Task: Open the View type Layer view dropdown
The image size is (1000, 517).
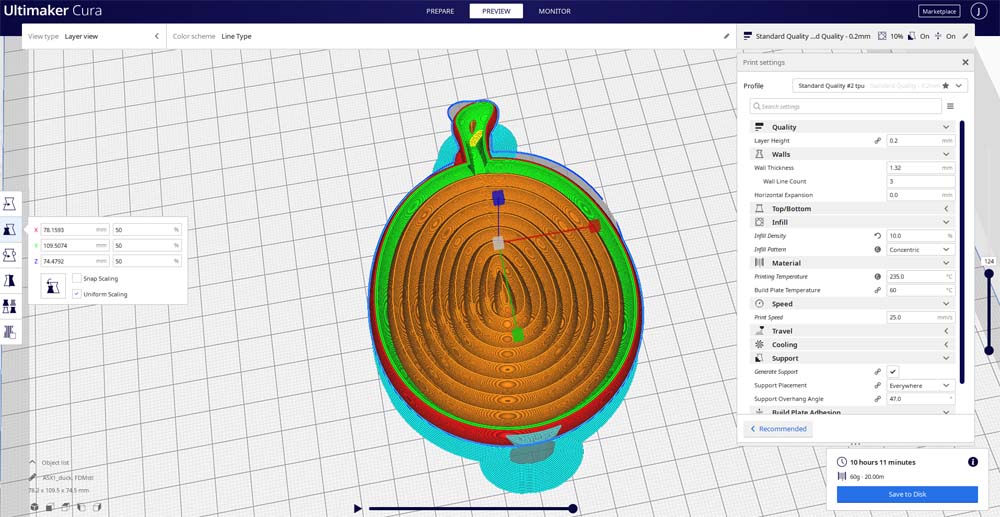Action: 94,36
